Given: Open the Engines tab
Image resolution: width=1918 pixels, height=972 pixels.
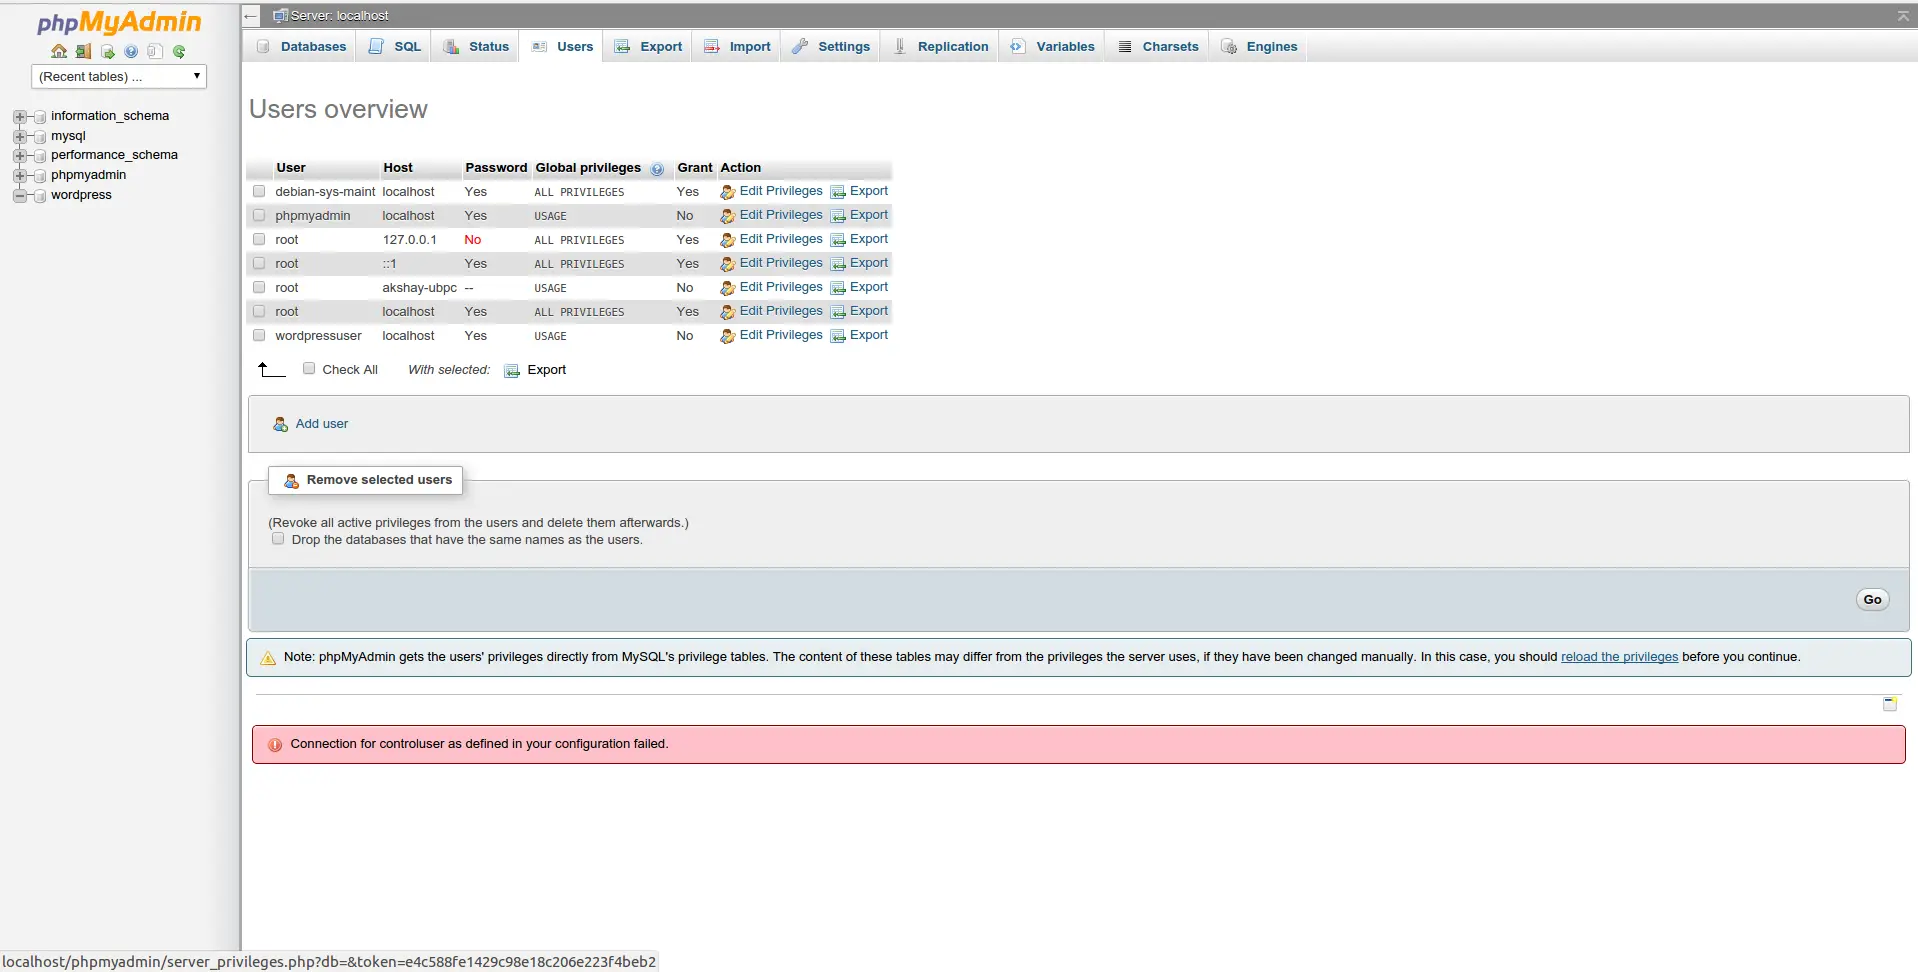Looking at the screenshot, I should [1259, 47].
